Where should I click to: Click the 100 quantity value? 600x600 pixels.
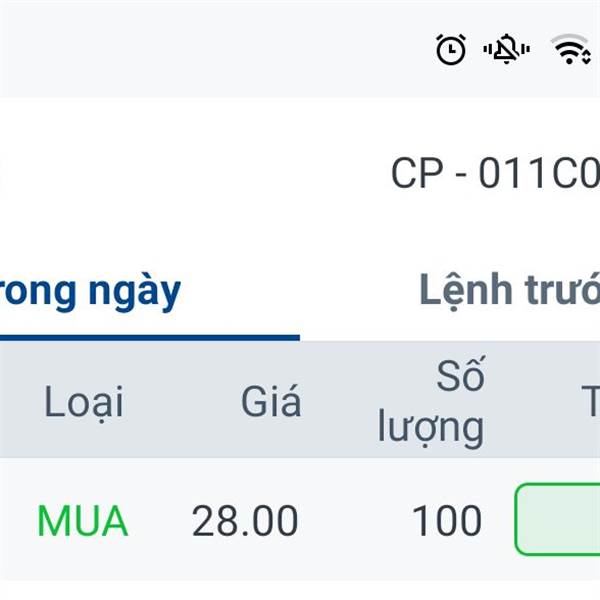pos(446,521)
